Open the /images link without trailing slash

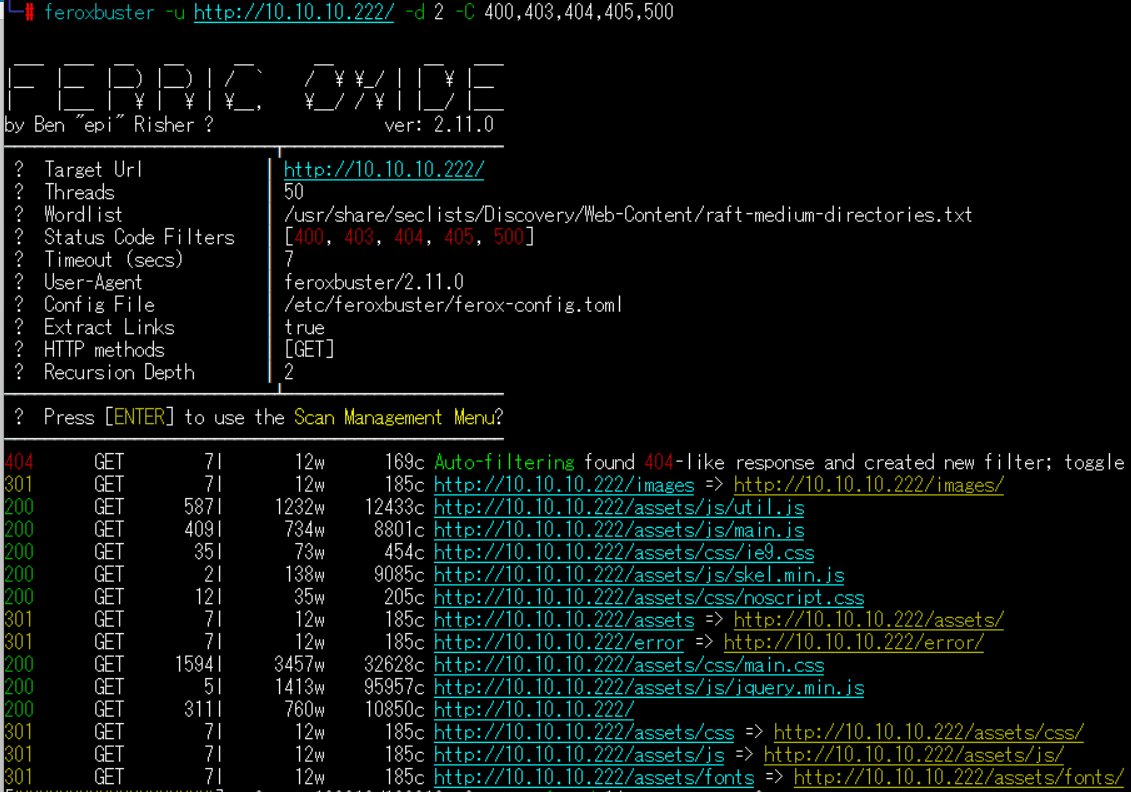(x=563, y=485)
